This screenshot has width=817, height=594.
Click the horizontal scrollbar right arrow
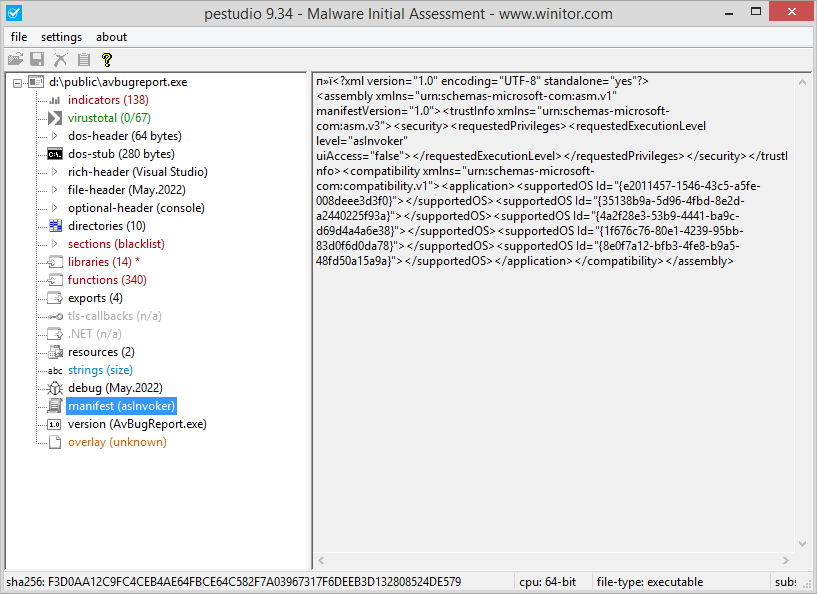(x=786, y=561)
